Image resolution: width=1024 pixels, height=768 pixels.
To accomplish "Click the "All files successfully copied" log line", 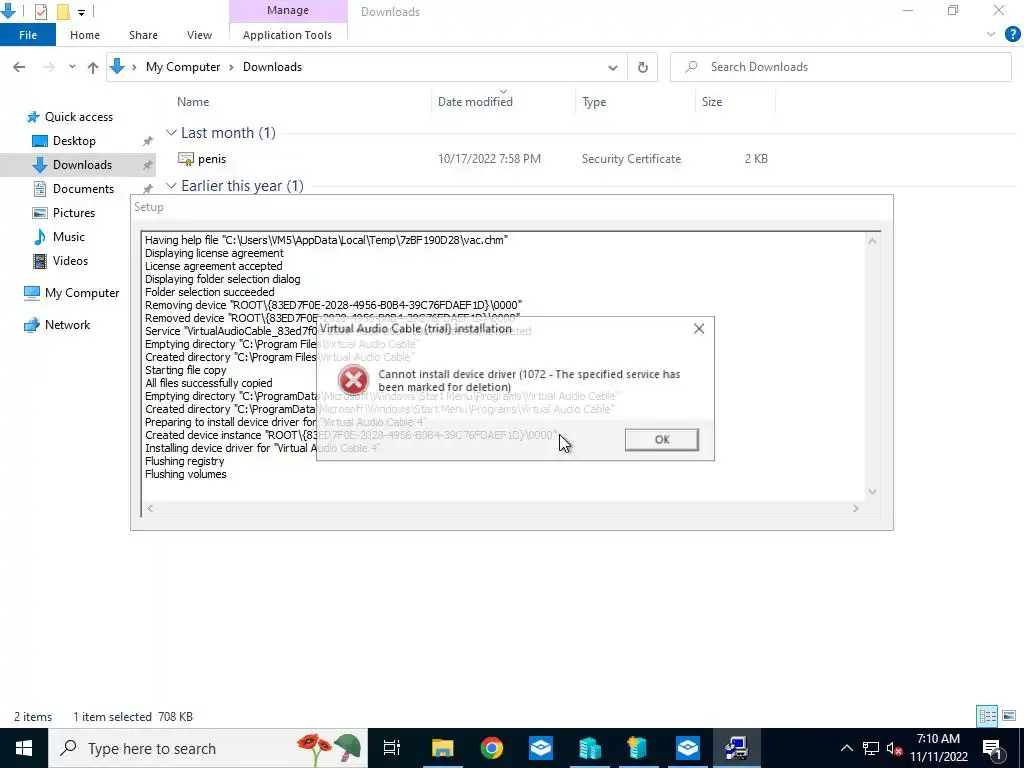I will (x=208, y=383).
